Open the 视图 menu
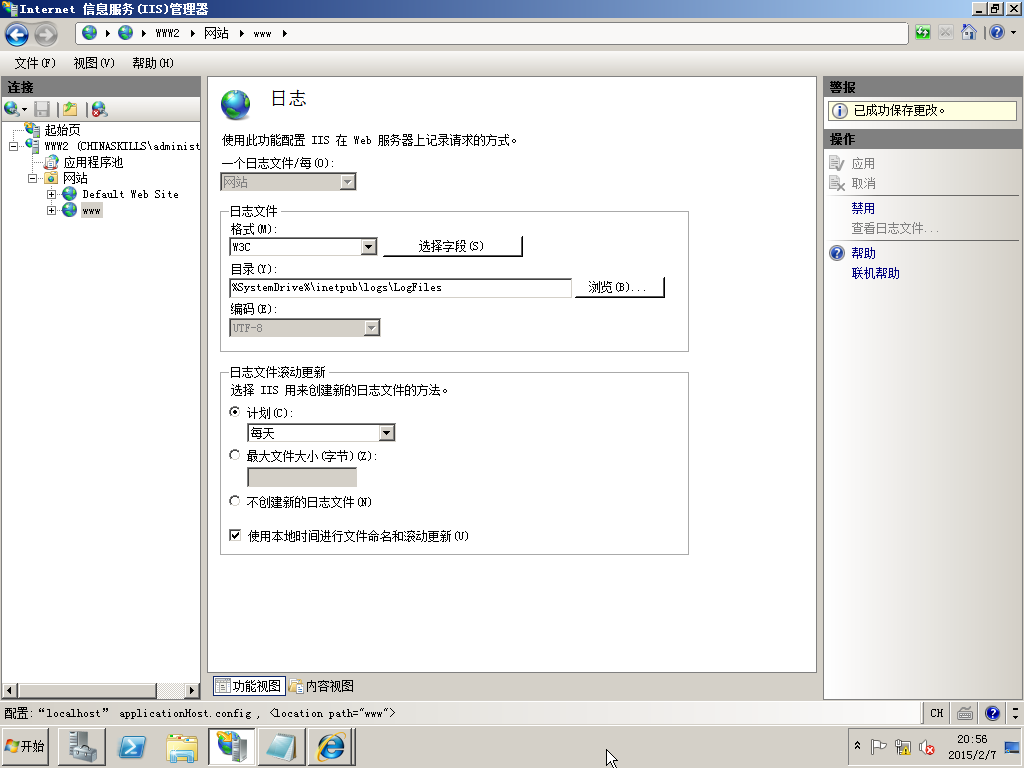Image resolution: width=1024 pixels, height=768 pixels. click(x=94, y=63)
